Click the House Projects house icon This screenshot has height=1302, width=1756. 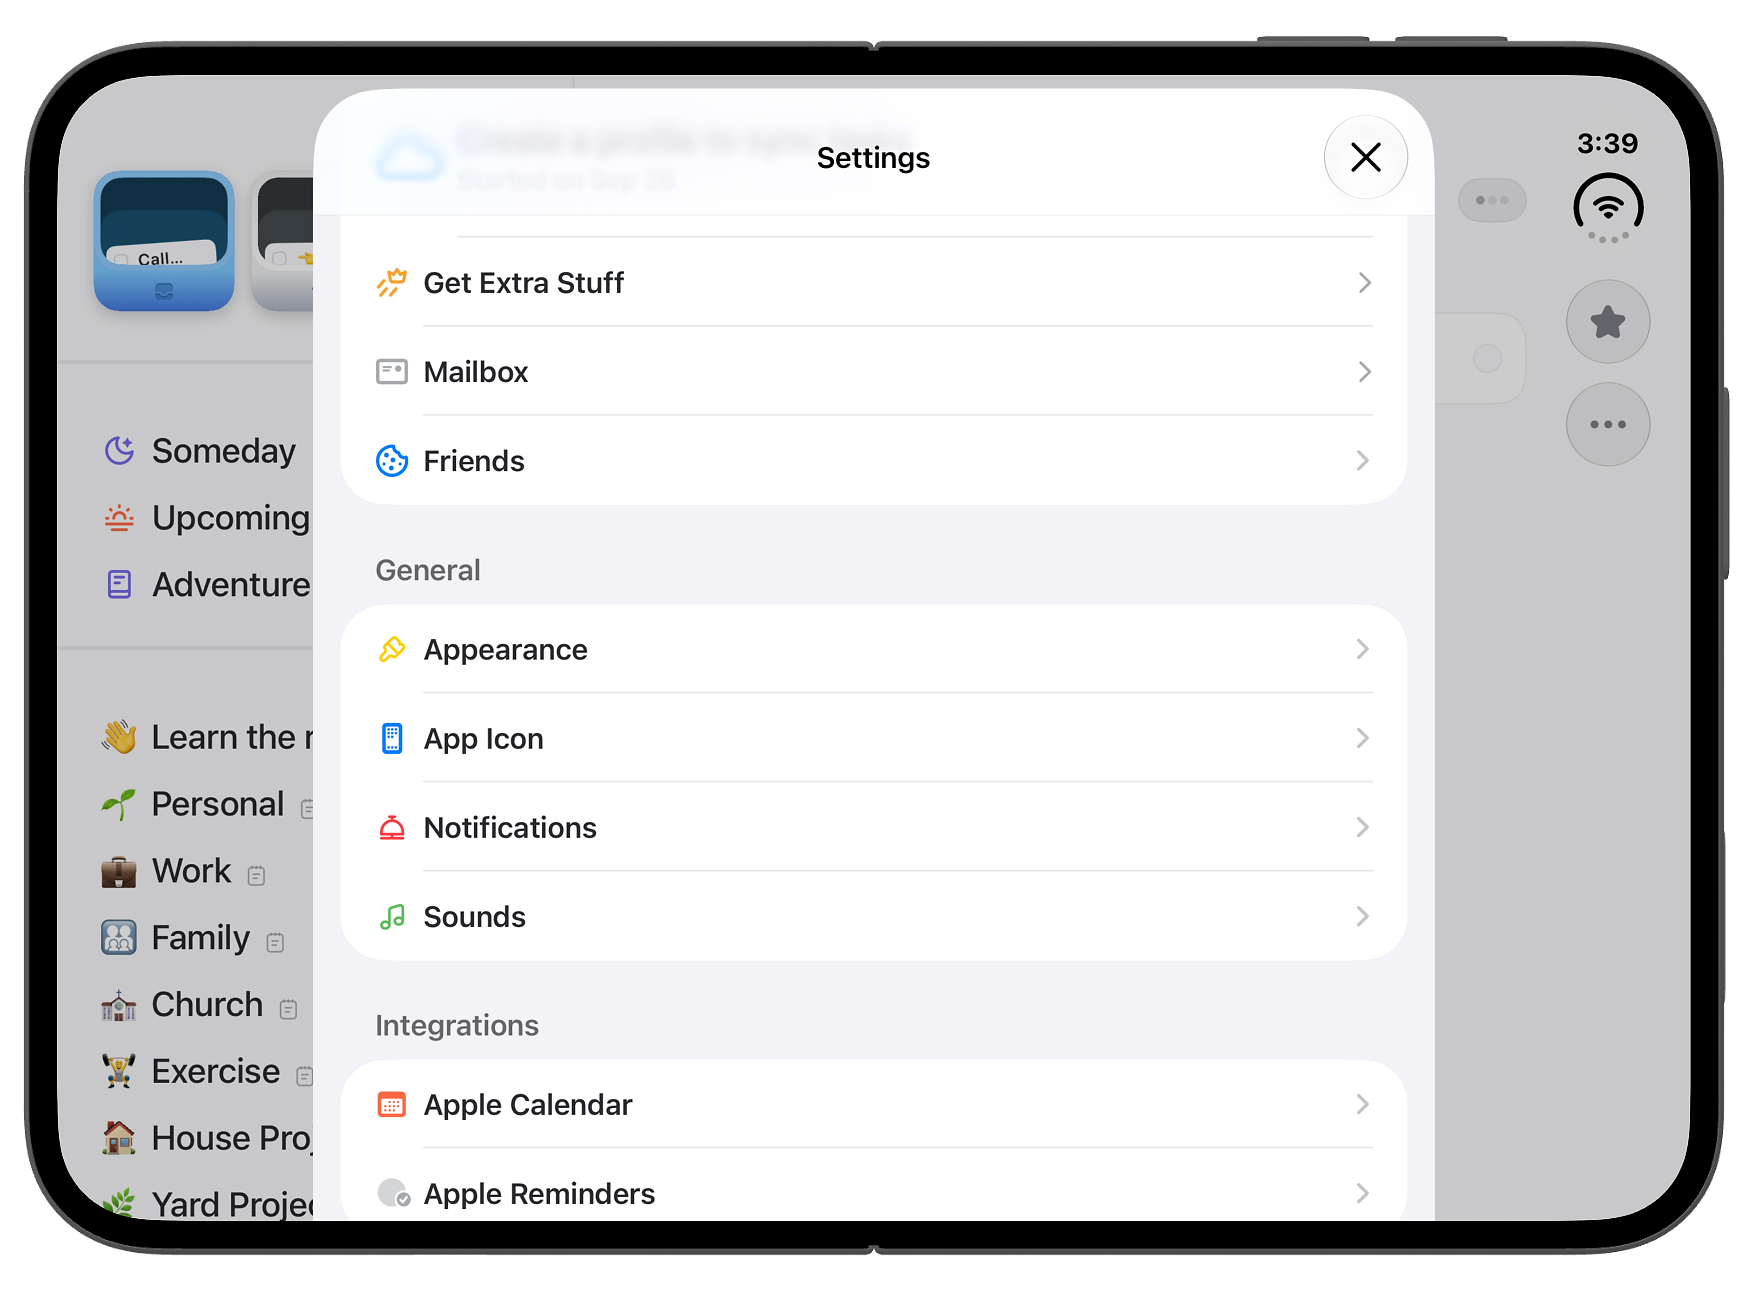click(x=118, y=1137)
